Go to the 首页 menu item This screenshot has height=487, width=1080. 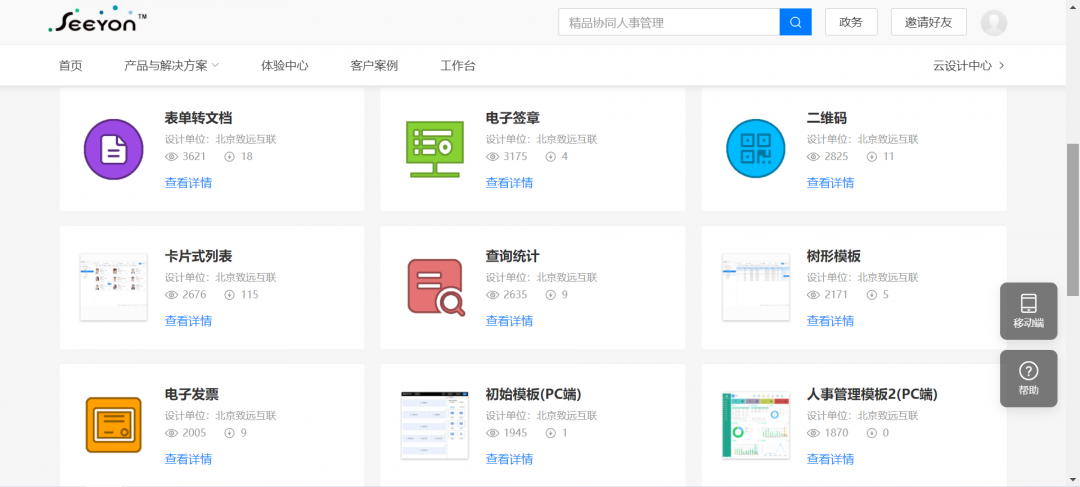(x=70, y=66)
